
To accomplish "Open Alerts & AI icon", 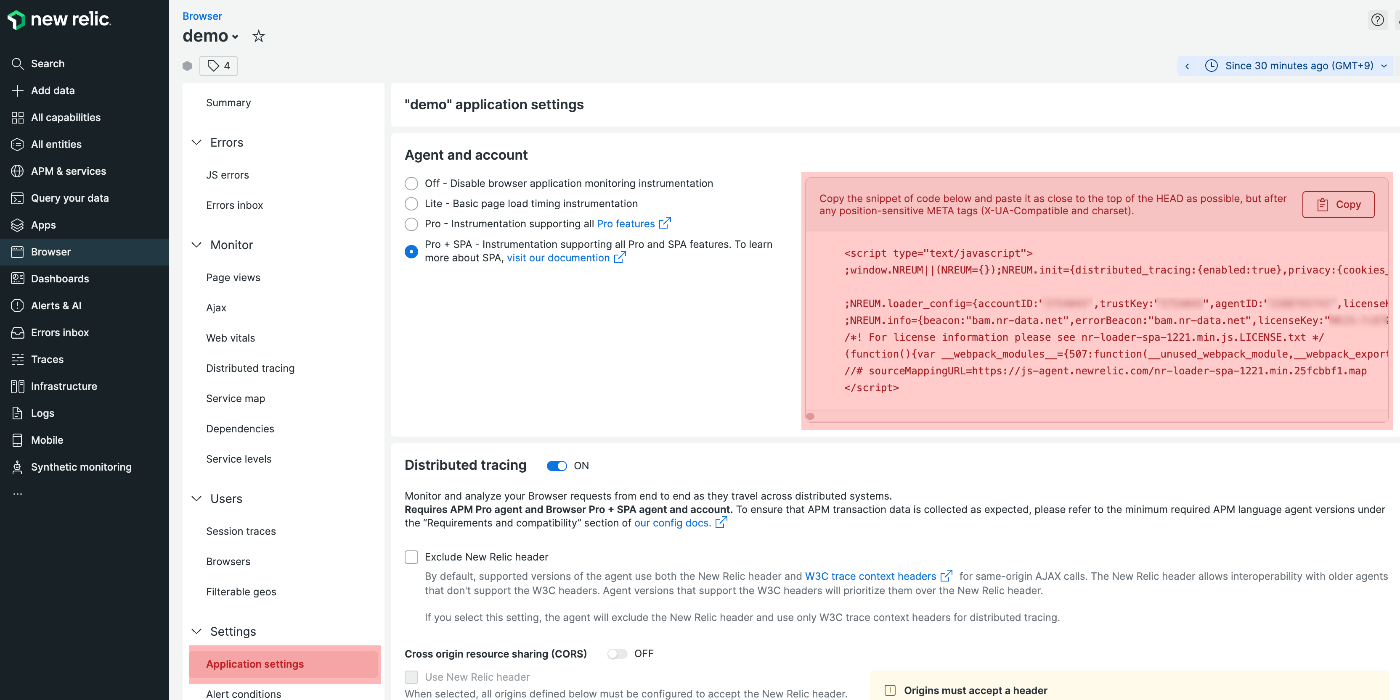I will [17, 306].
